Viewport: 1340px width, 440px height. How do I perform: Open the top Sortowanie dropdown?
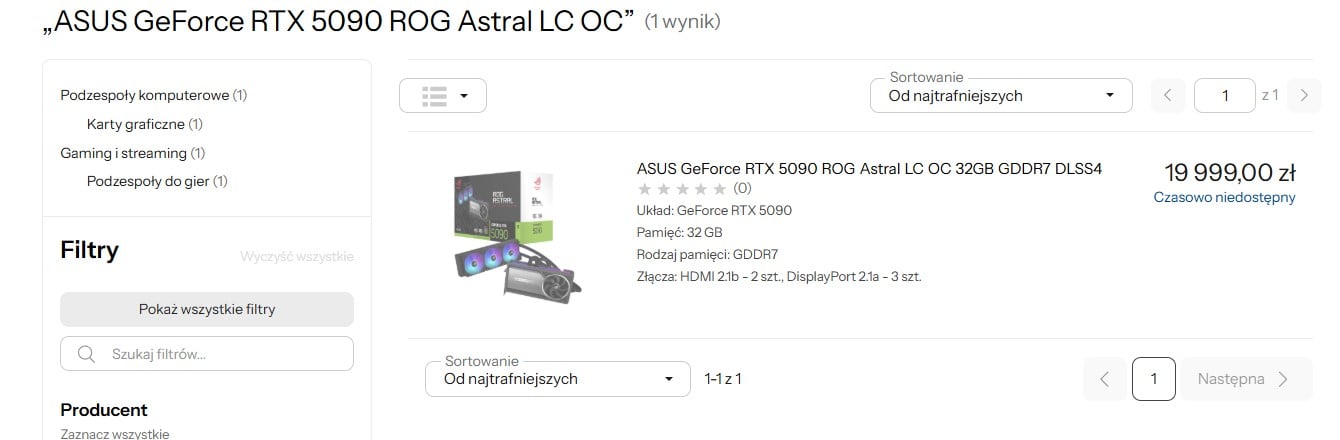pos(1001,95)
